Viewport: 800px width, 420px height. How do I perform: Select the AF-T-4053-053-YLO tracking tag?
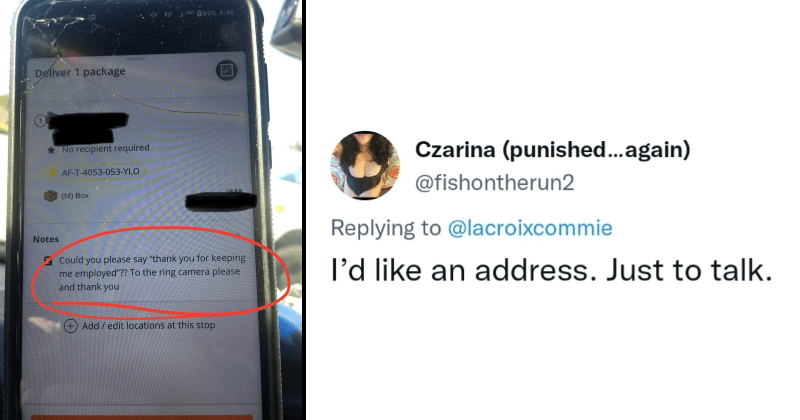(95, 172)
